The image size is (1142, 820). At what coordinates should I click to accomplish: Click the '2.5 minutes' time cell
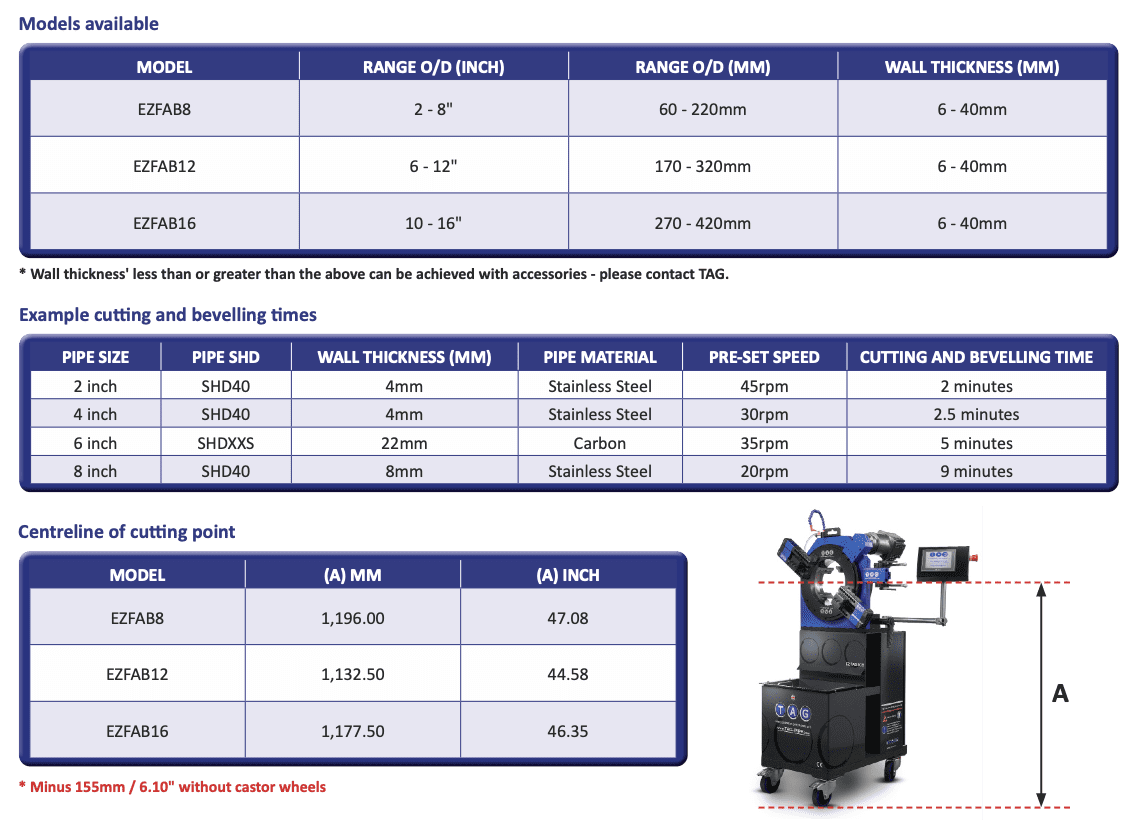(977, 414)
